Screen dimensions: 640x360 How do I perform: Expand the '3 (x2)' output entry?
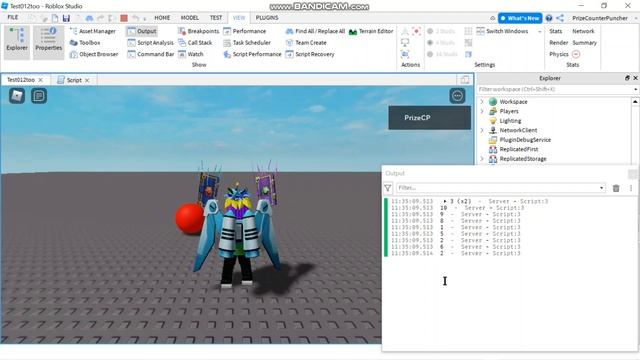(x=444, y=201)
